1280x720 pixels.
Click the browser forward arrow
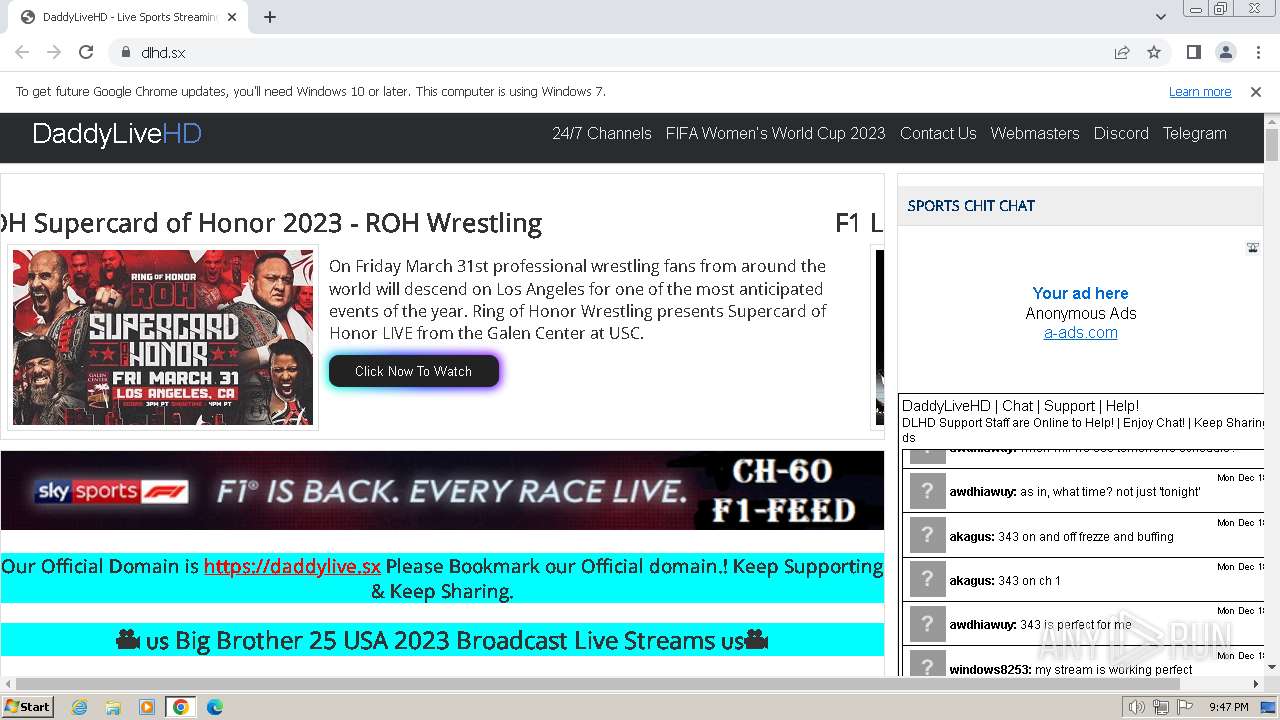pos(54,52)
